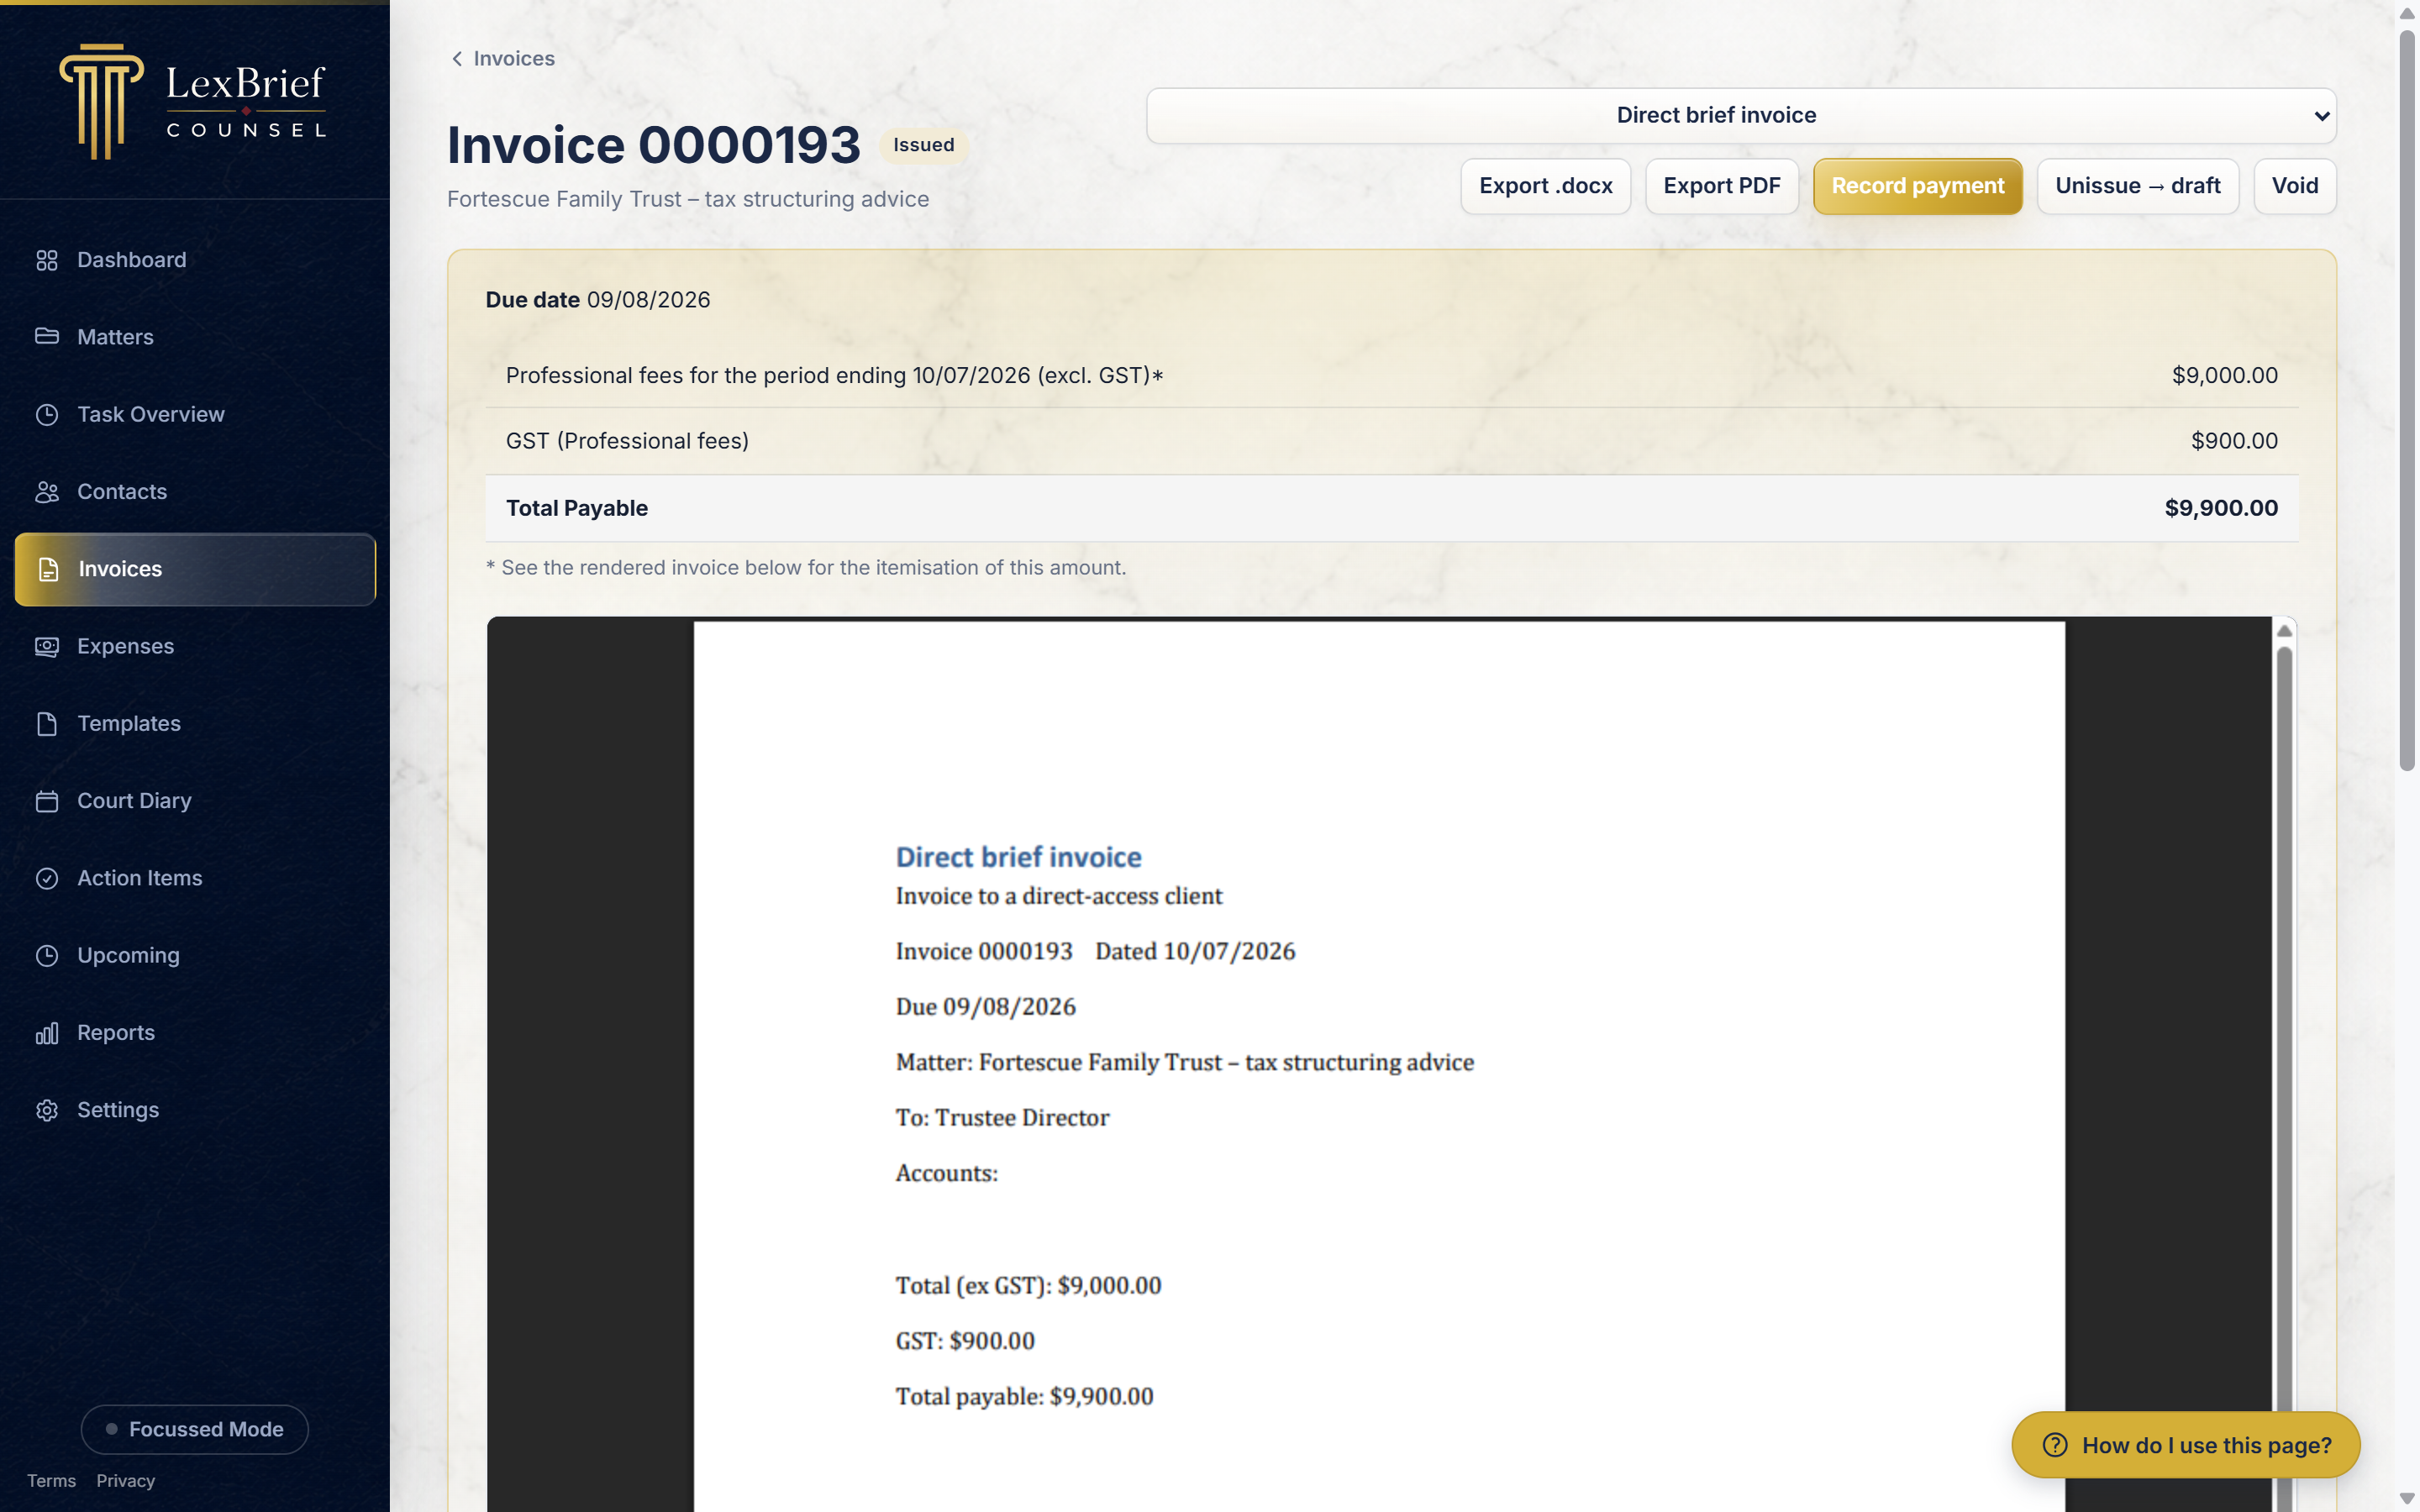
Task: Open Task Overview page
Action: (195, 414)
